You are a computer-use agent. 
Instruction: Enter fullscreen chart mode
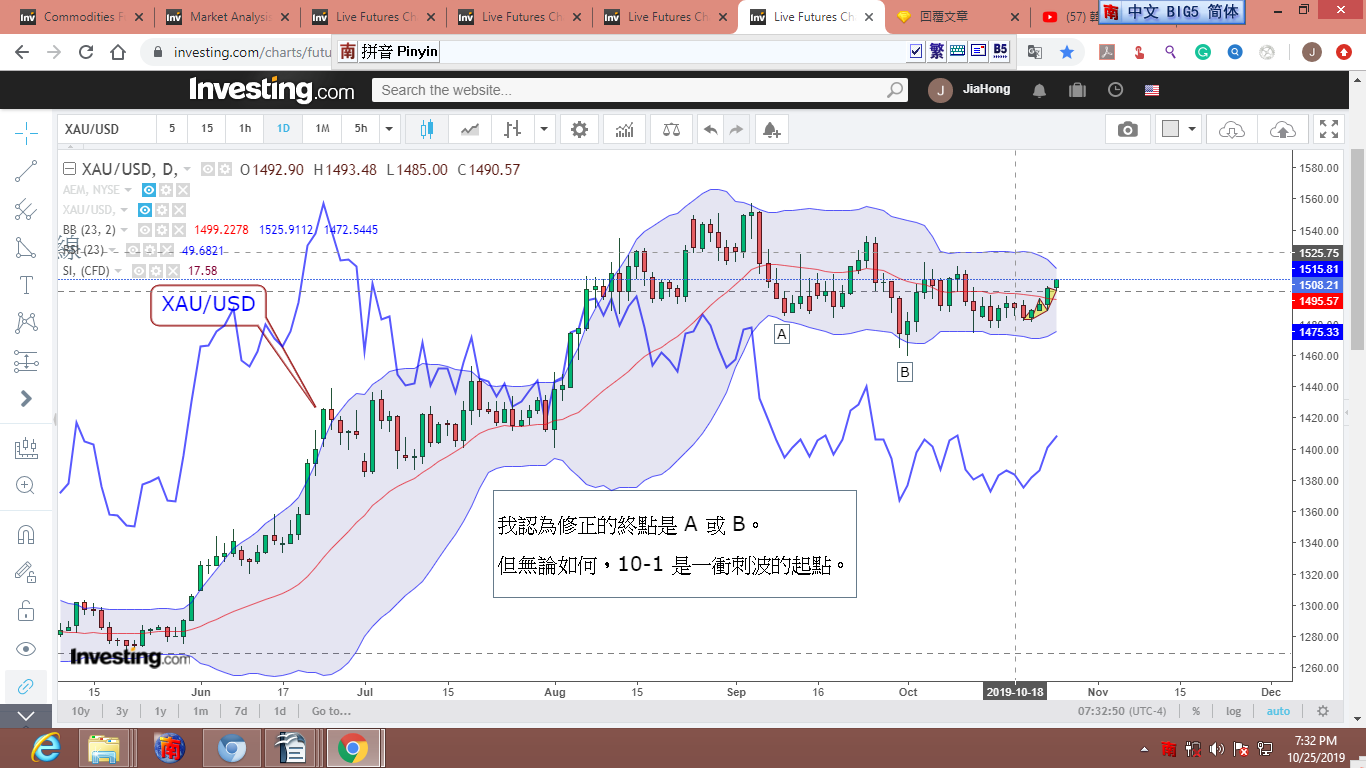coord(1328,129)
